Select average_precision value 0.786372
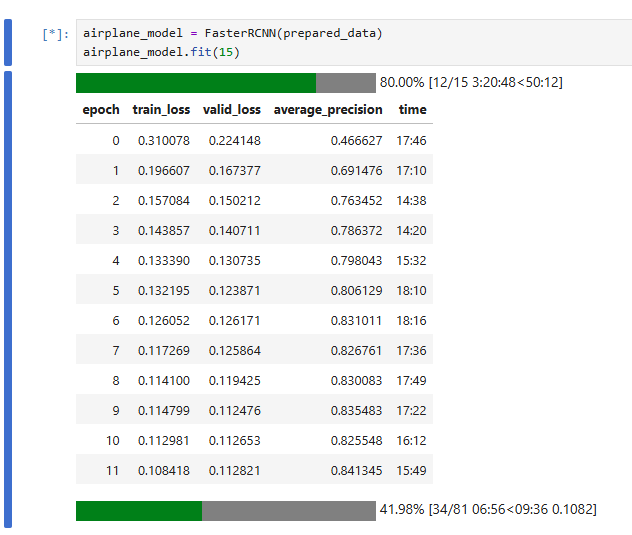The height and width of the screenshot is (535, 632). click(356, 231)
